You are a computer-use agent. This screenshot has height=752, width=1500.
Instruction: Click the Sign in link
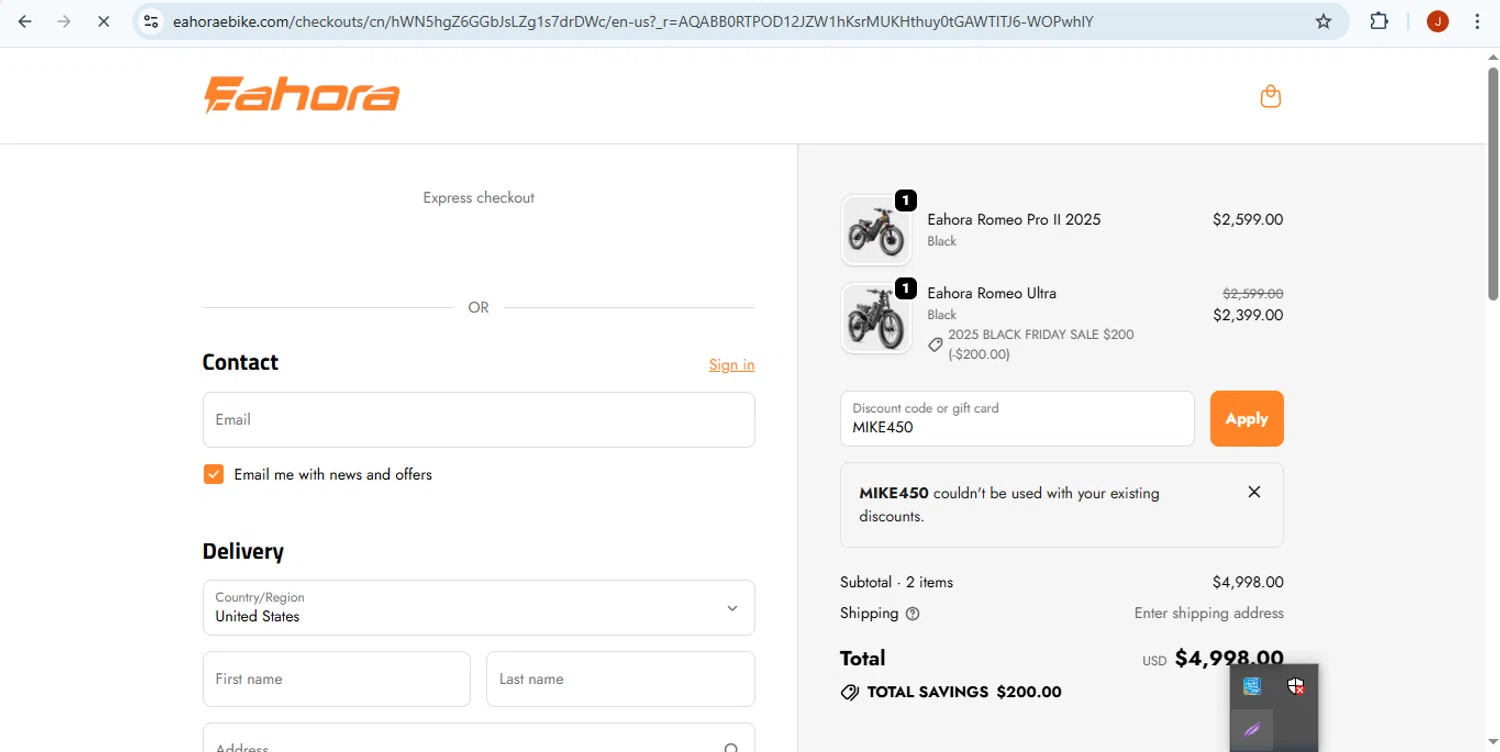click(x=732, y=365)
